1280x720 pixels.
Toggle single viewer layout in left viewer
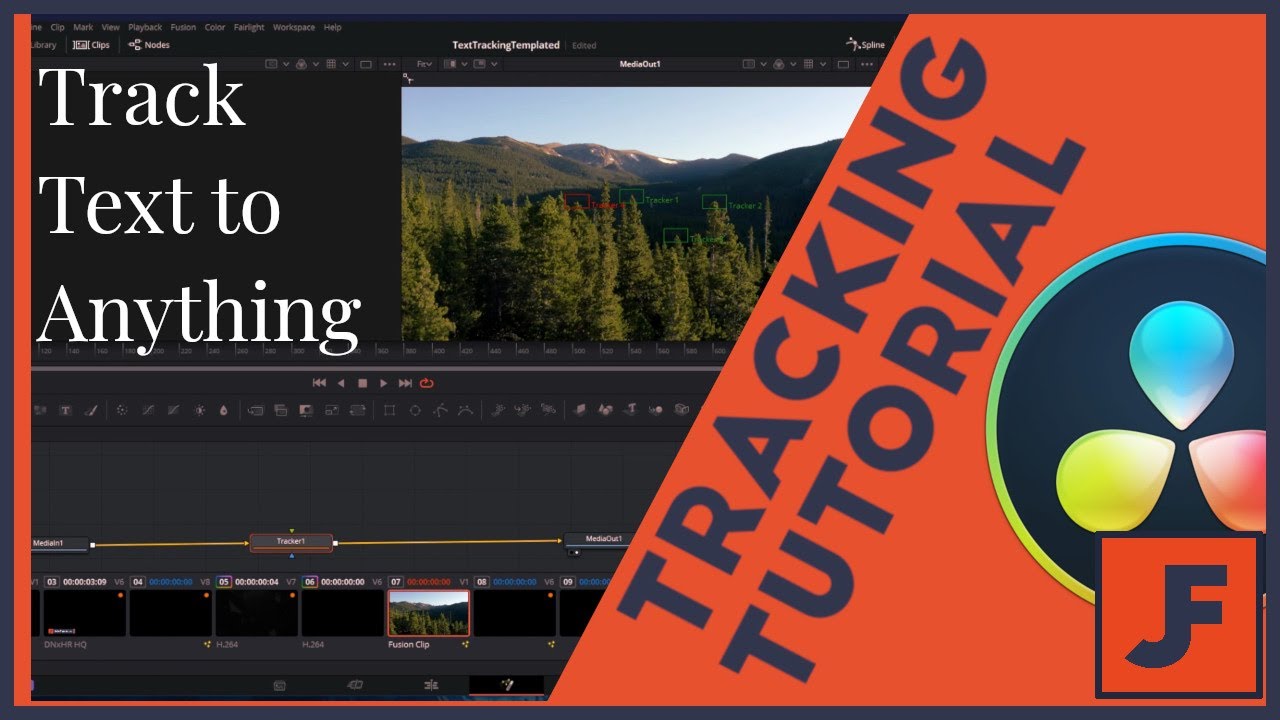(366, 64)
